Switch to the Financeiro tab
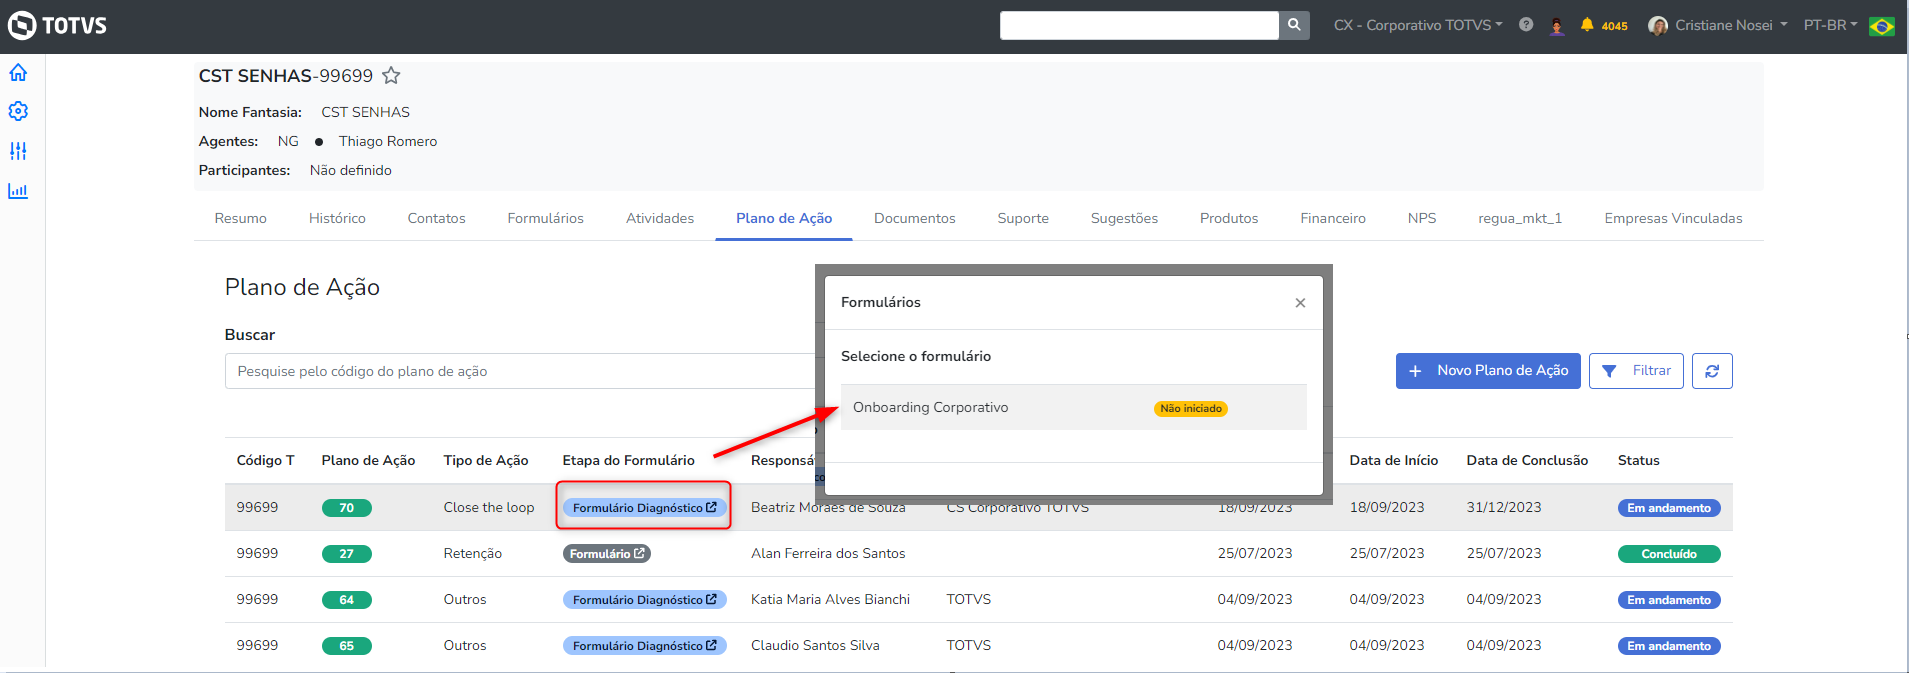 click(1333, 218)
